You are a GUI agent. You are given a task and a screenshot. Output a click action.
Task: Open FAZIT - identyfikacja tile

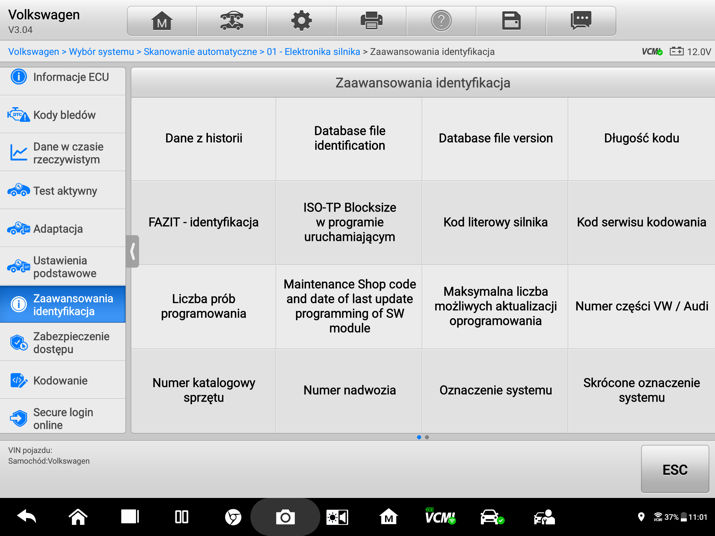point(203,222)
